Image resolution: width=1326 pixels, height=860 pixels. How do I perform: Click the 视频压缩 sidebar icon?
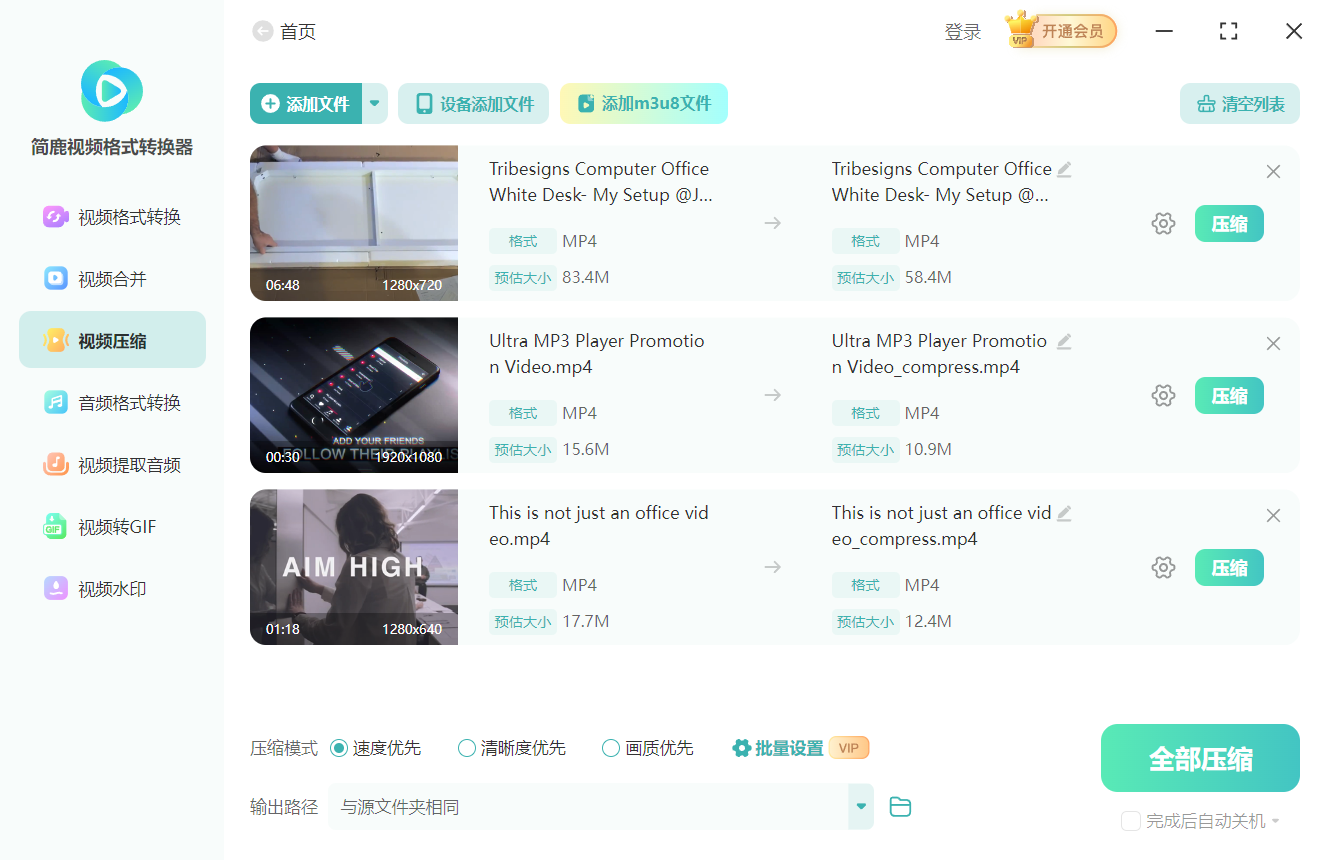pyautogui.click(x=55, y=341)
